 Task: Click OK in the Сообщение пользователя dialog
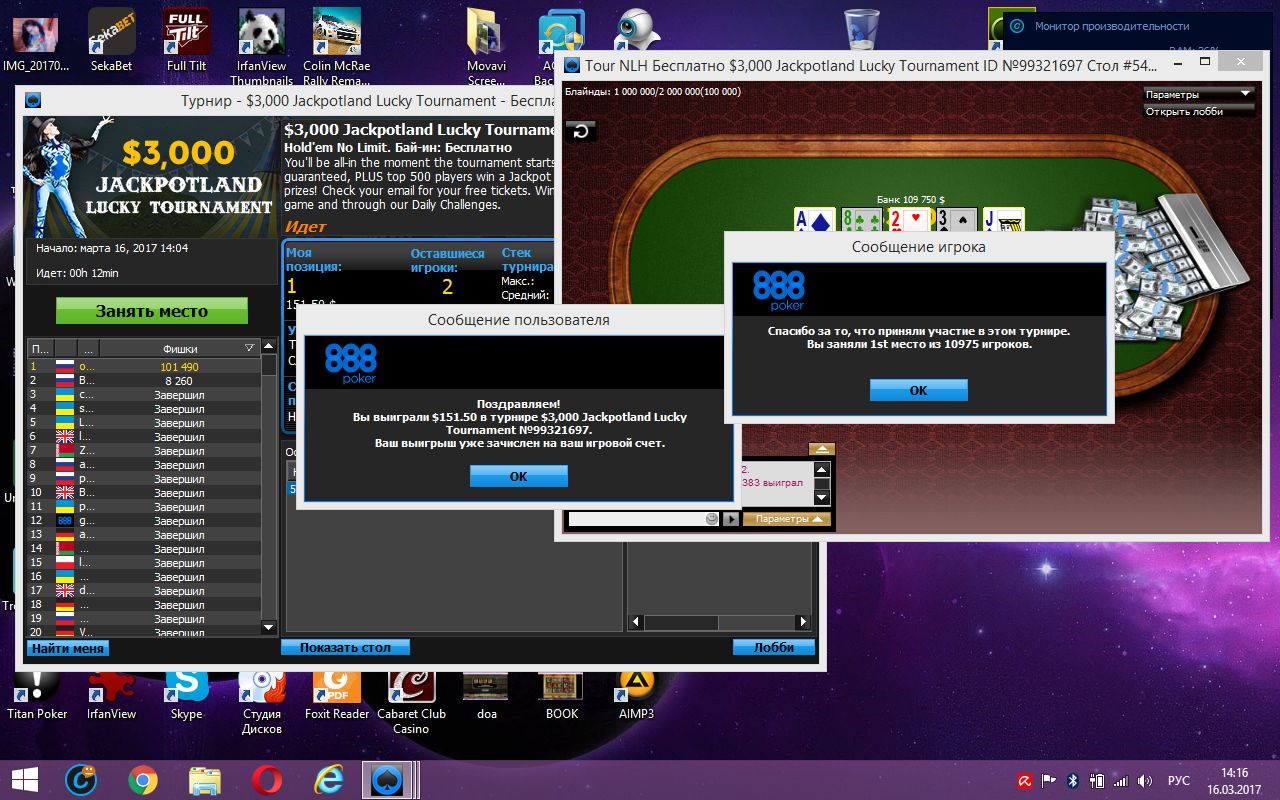[x=518, y=476]
